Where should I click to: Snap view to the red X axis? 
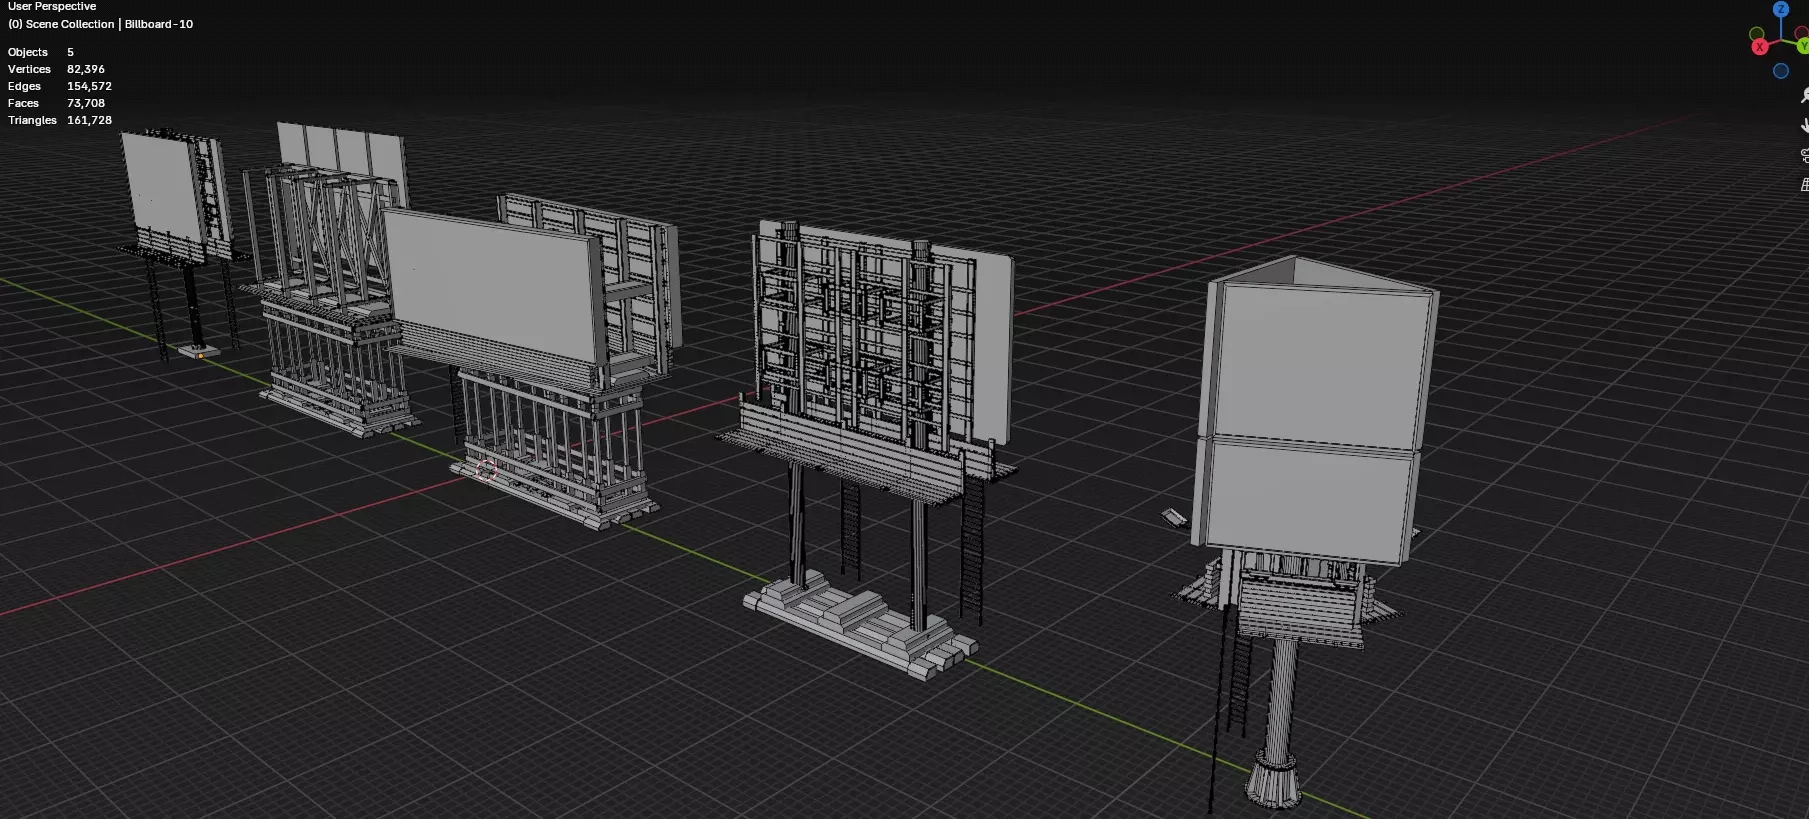[x=1760, y=47]
